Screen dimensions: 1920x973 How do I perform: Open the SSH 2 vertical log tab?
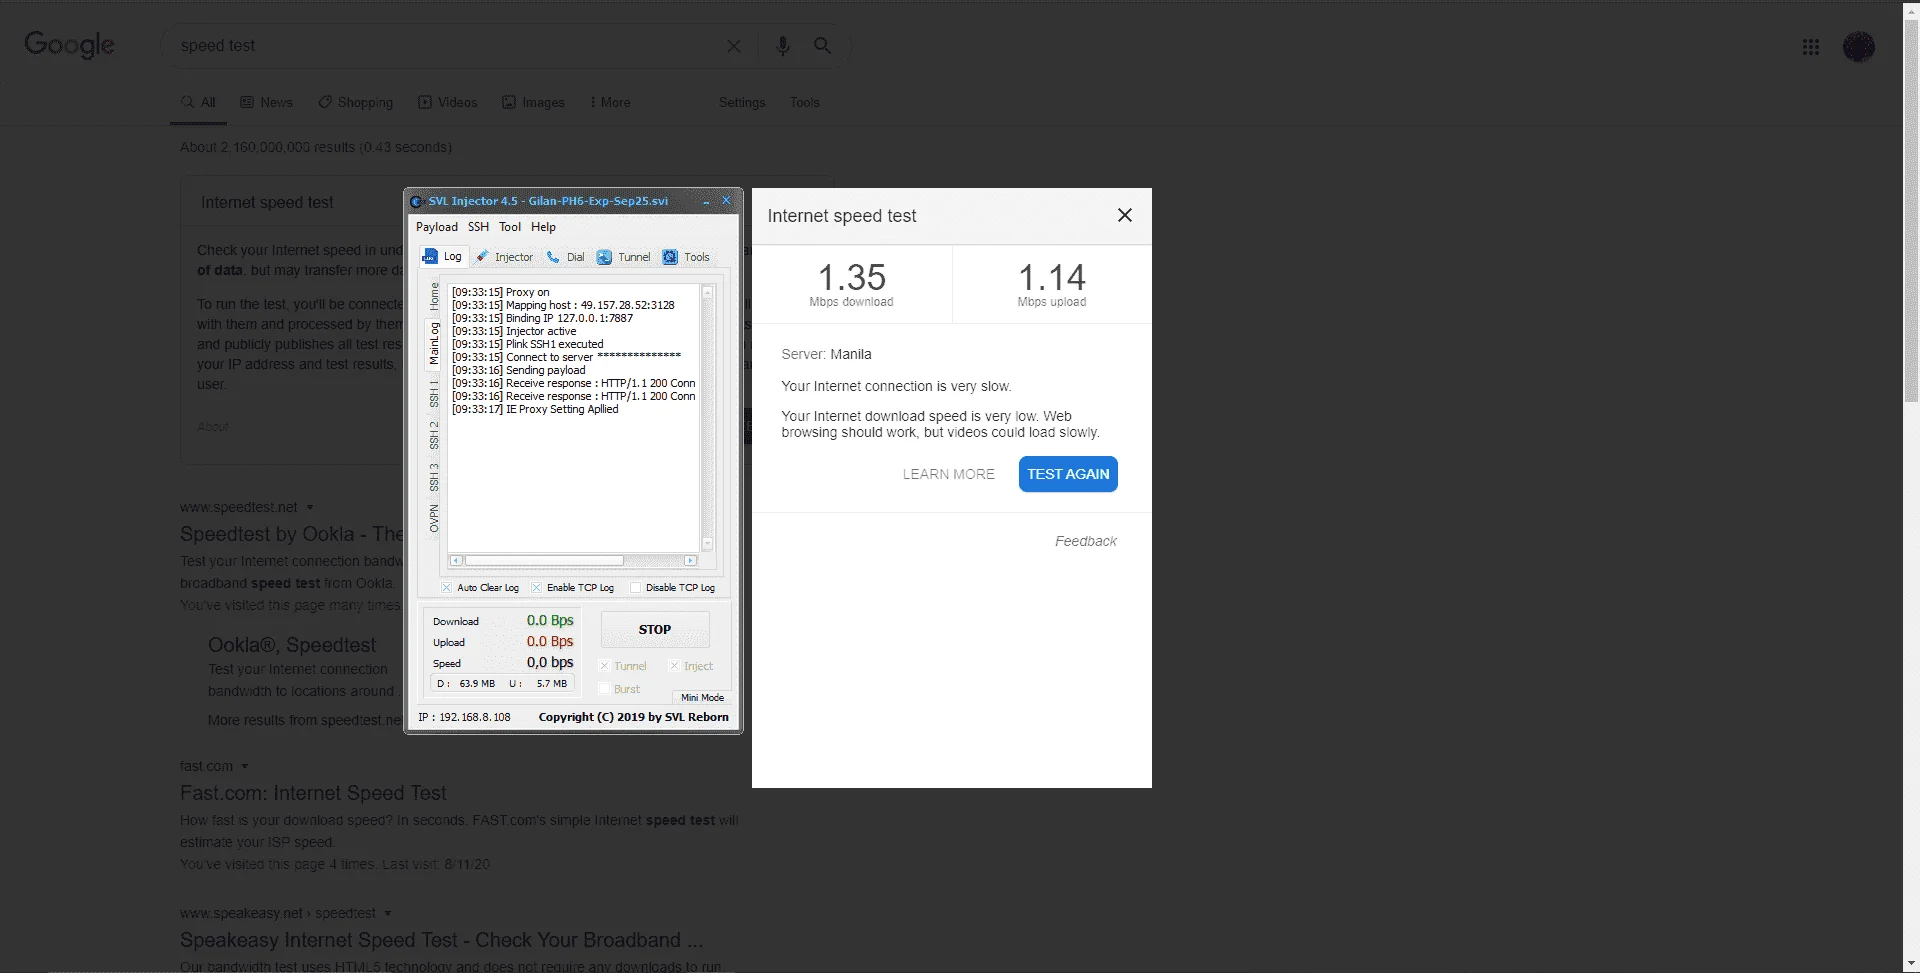[434, 436]
